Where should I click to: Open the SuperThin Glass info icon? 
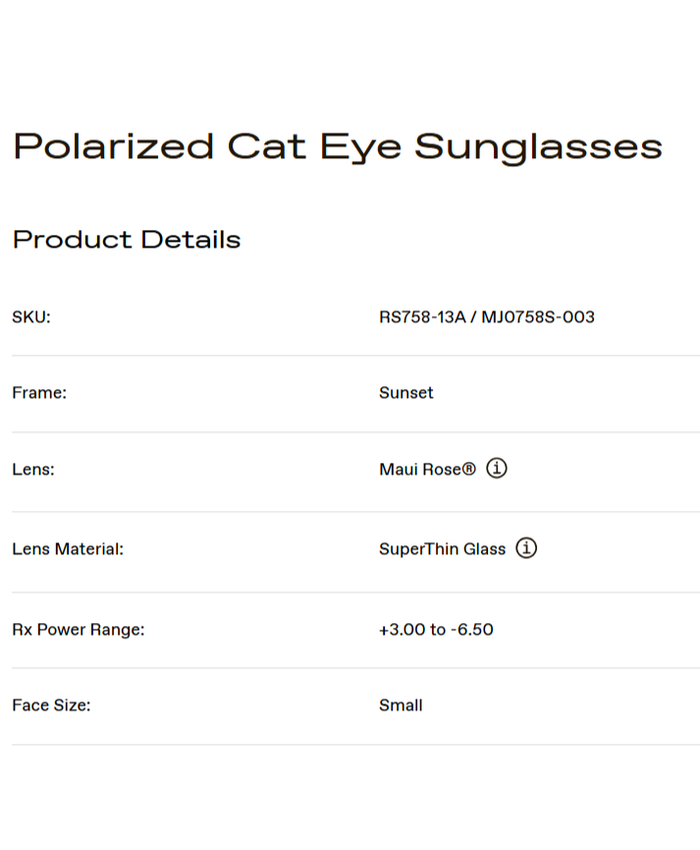tap(527, 548)
